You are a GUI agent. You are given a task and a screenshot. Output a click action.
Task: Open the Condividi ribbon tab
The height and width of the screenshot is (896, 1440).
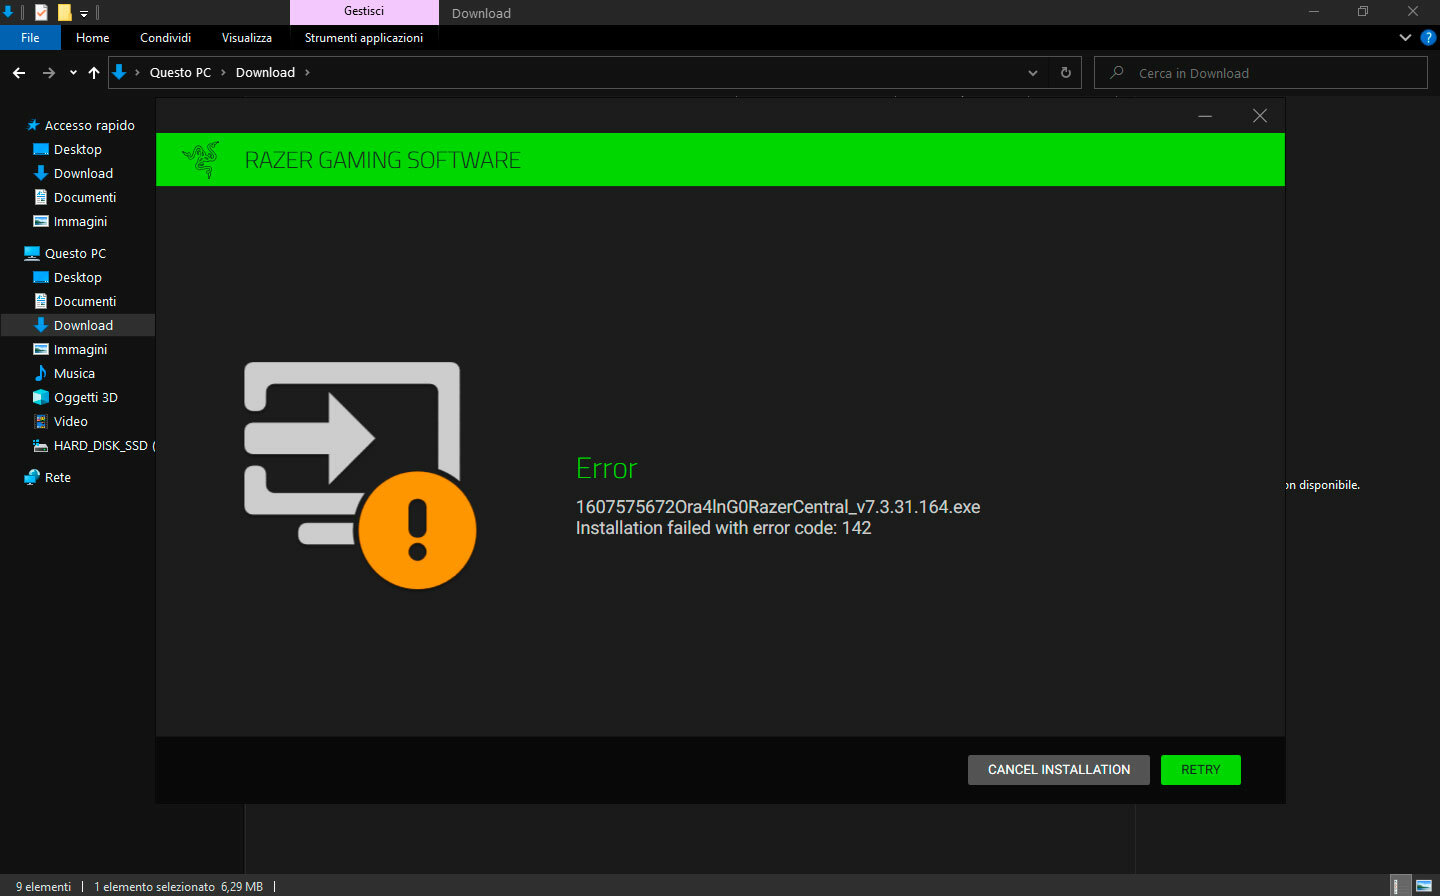165,38
